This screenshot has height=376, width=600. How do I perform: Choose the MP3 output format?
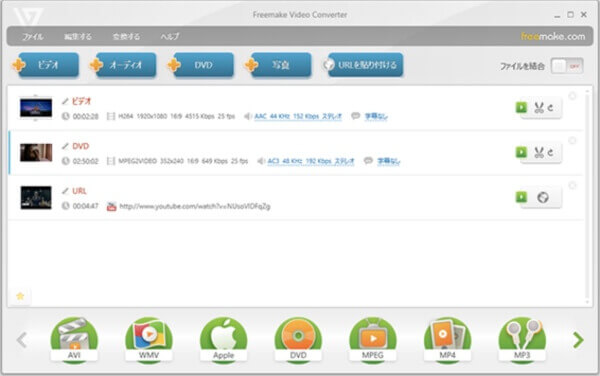[522, 340]
